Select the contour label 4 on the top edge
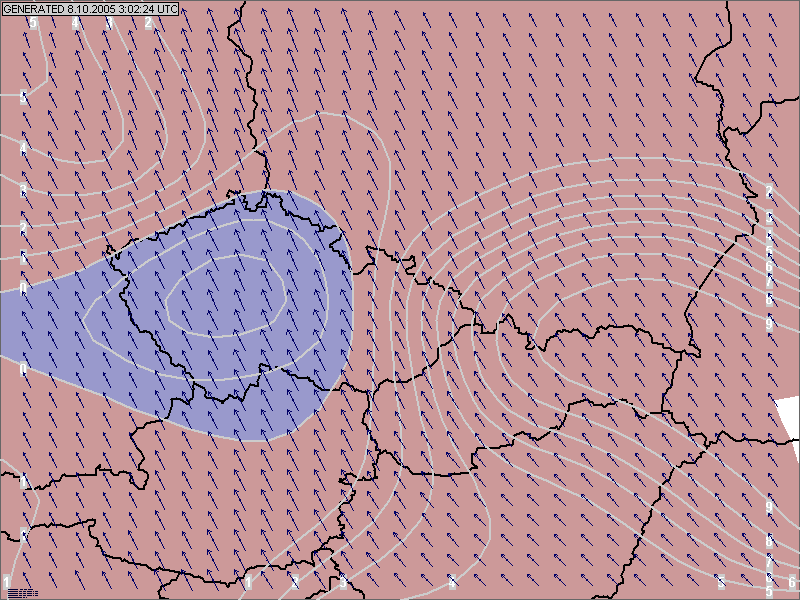Screen dimensions: 800x600 [75, 22]
